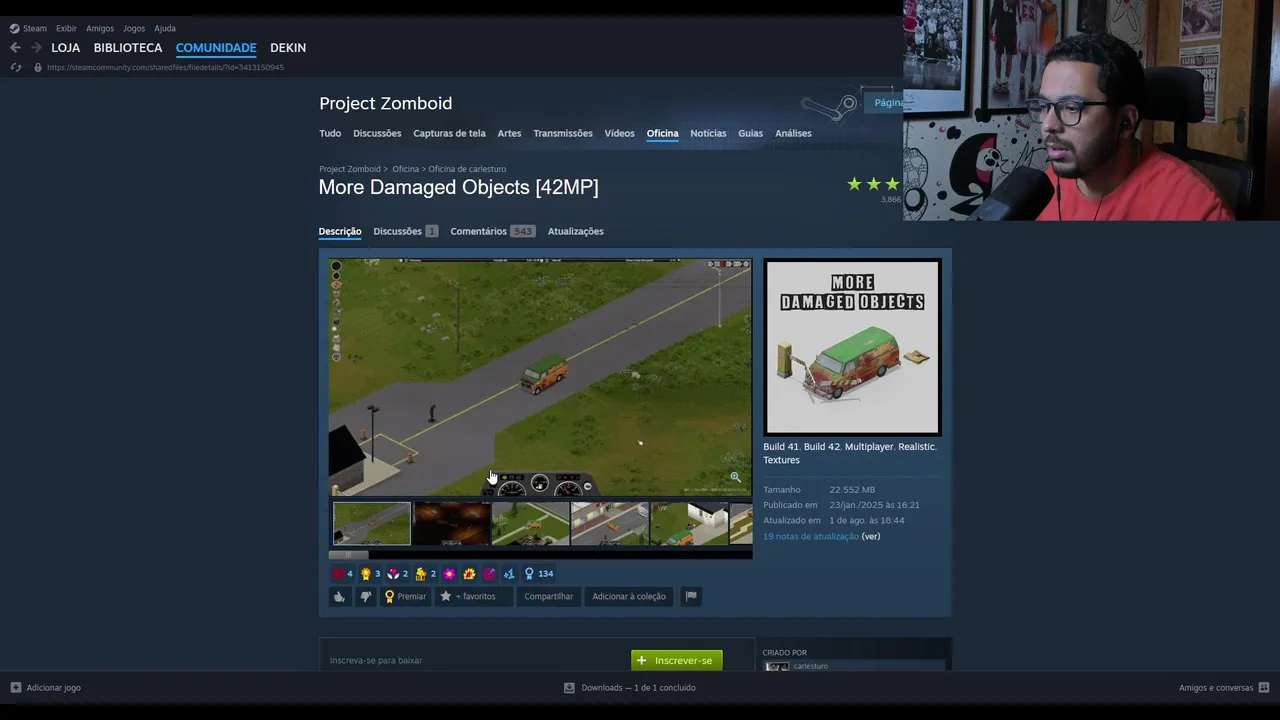Open the Exibir menu
This screenshot has width=1280, height=720.
point(66,28)
